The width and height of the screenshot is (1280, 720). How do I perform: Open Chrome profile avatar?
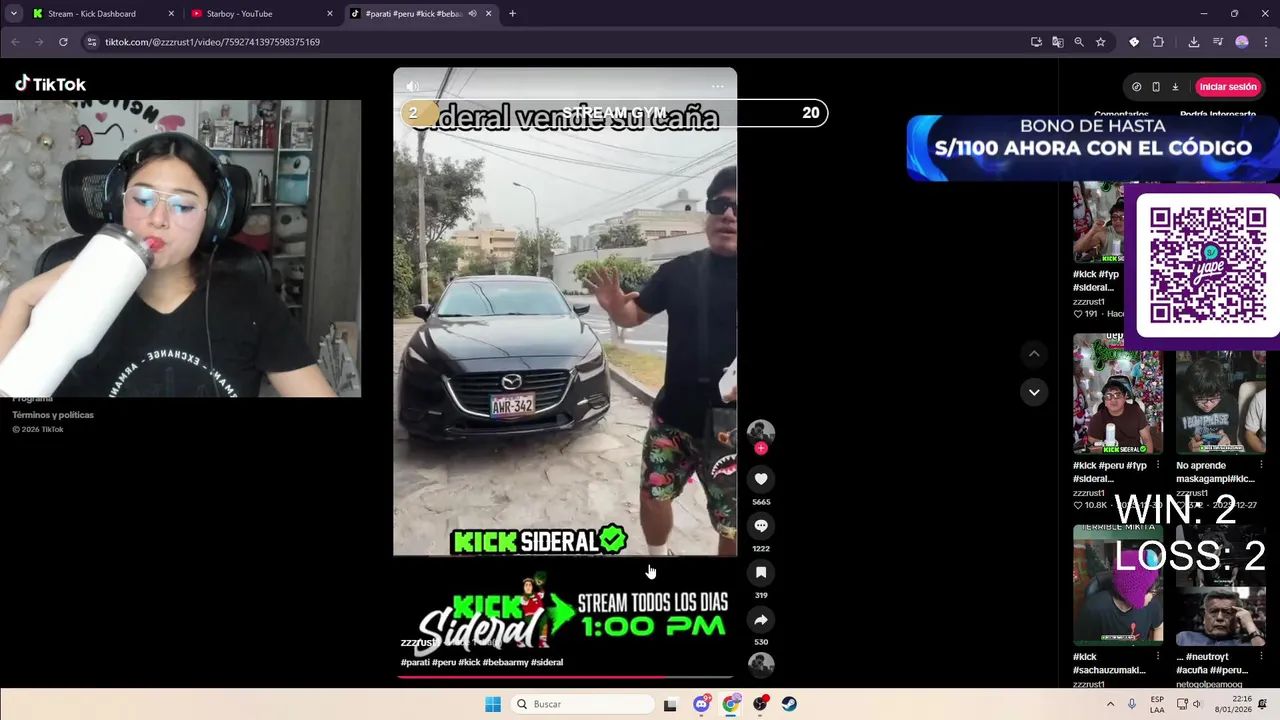point(1242,42)
